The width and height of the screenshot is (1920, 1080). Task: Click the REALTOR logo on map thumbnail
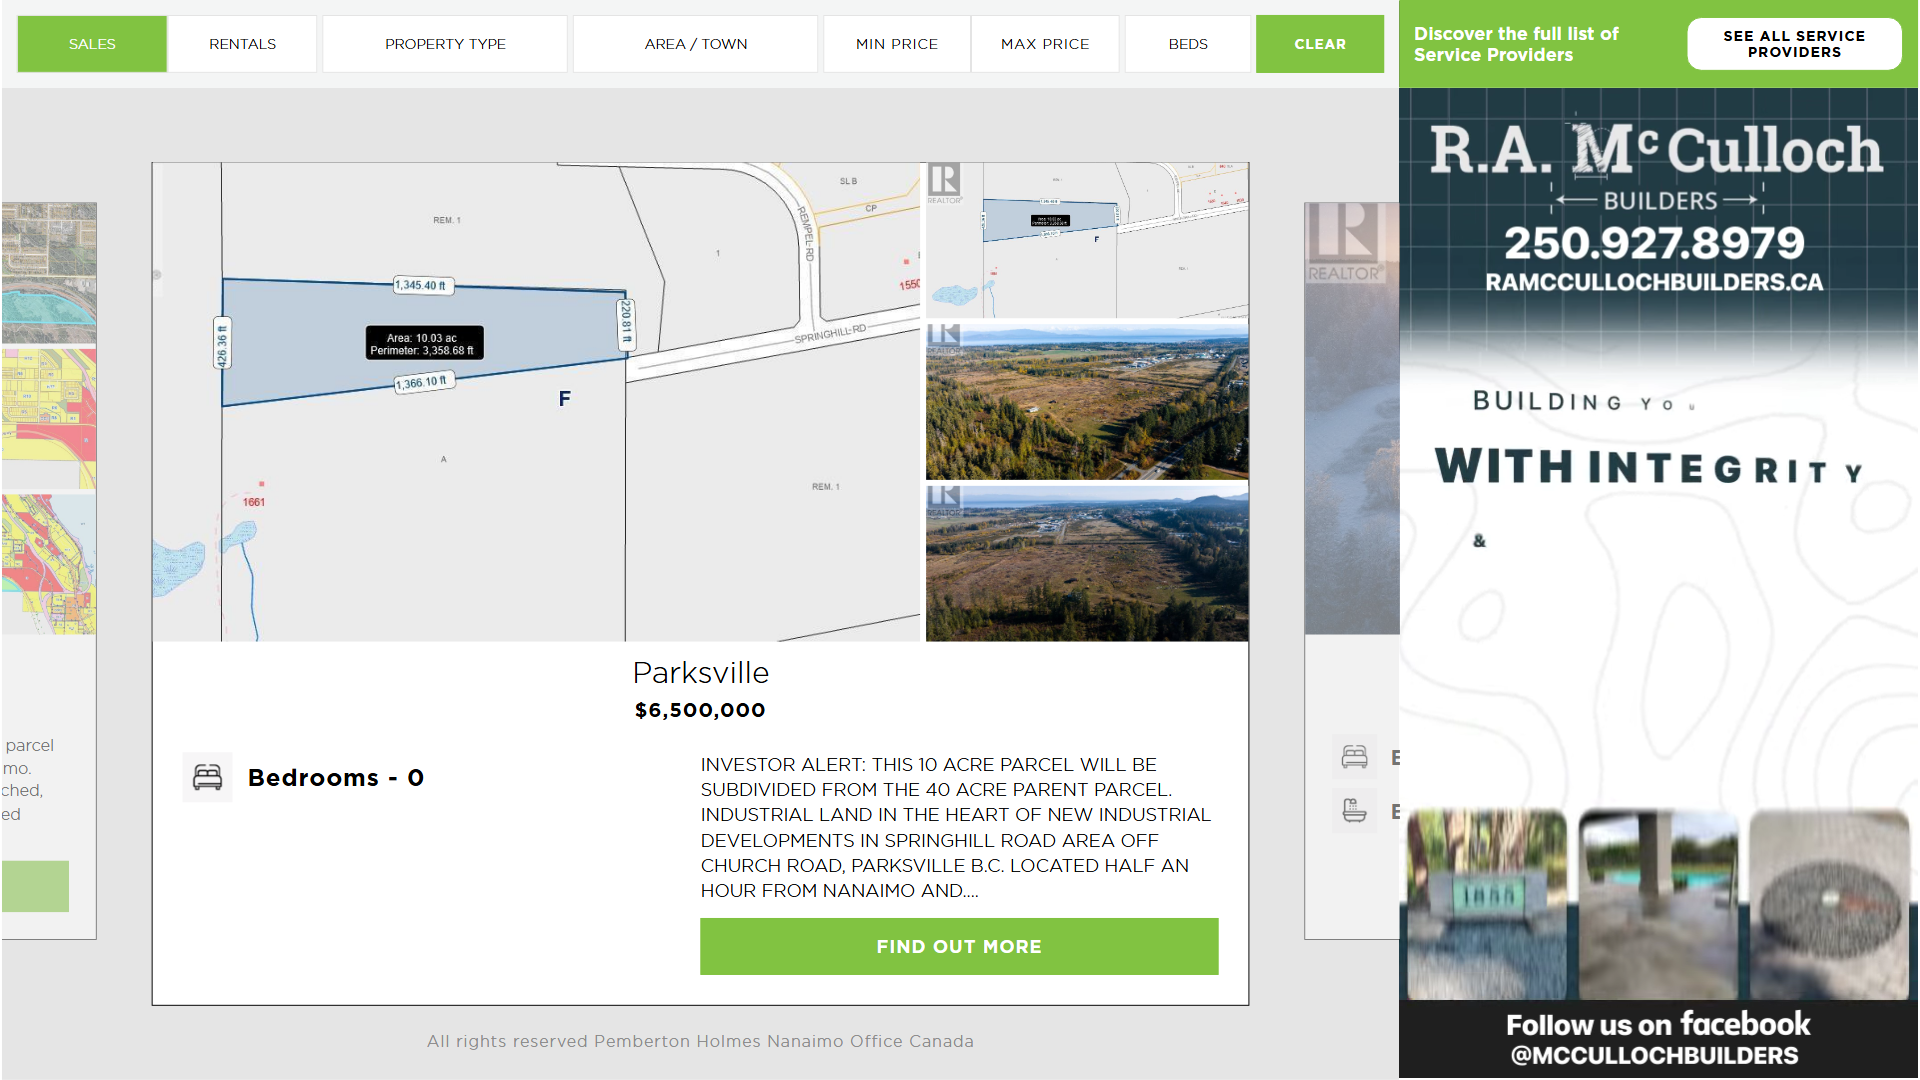point(943,183)
